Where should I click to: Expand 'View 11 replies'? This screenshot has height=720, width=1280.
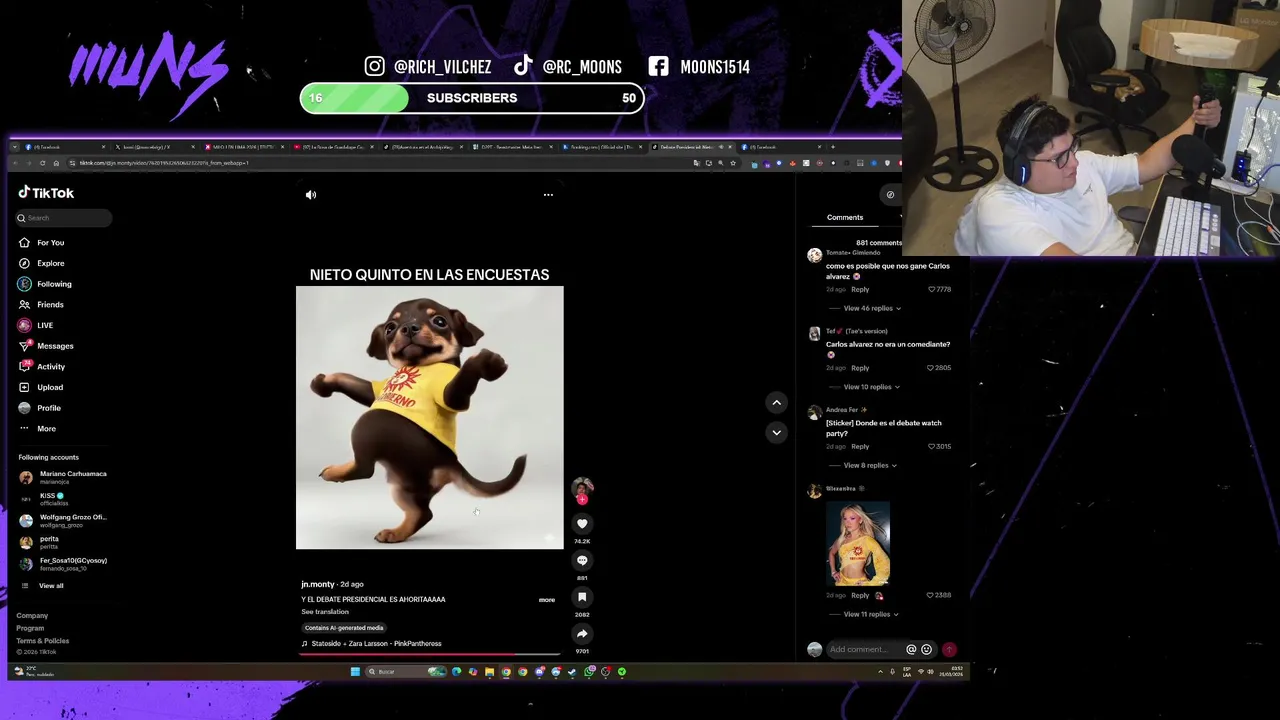(872, 614)
